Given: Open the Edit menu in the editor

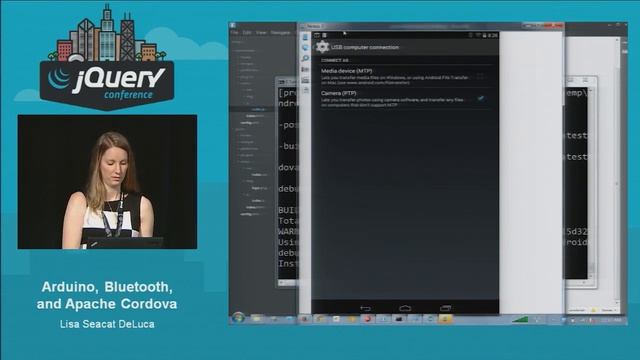Looking at the screenshot, I should coord(247,33).
